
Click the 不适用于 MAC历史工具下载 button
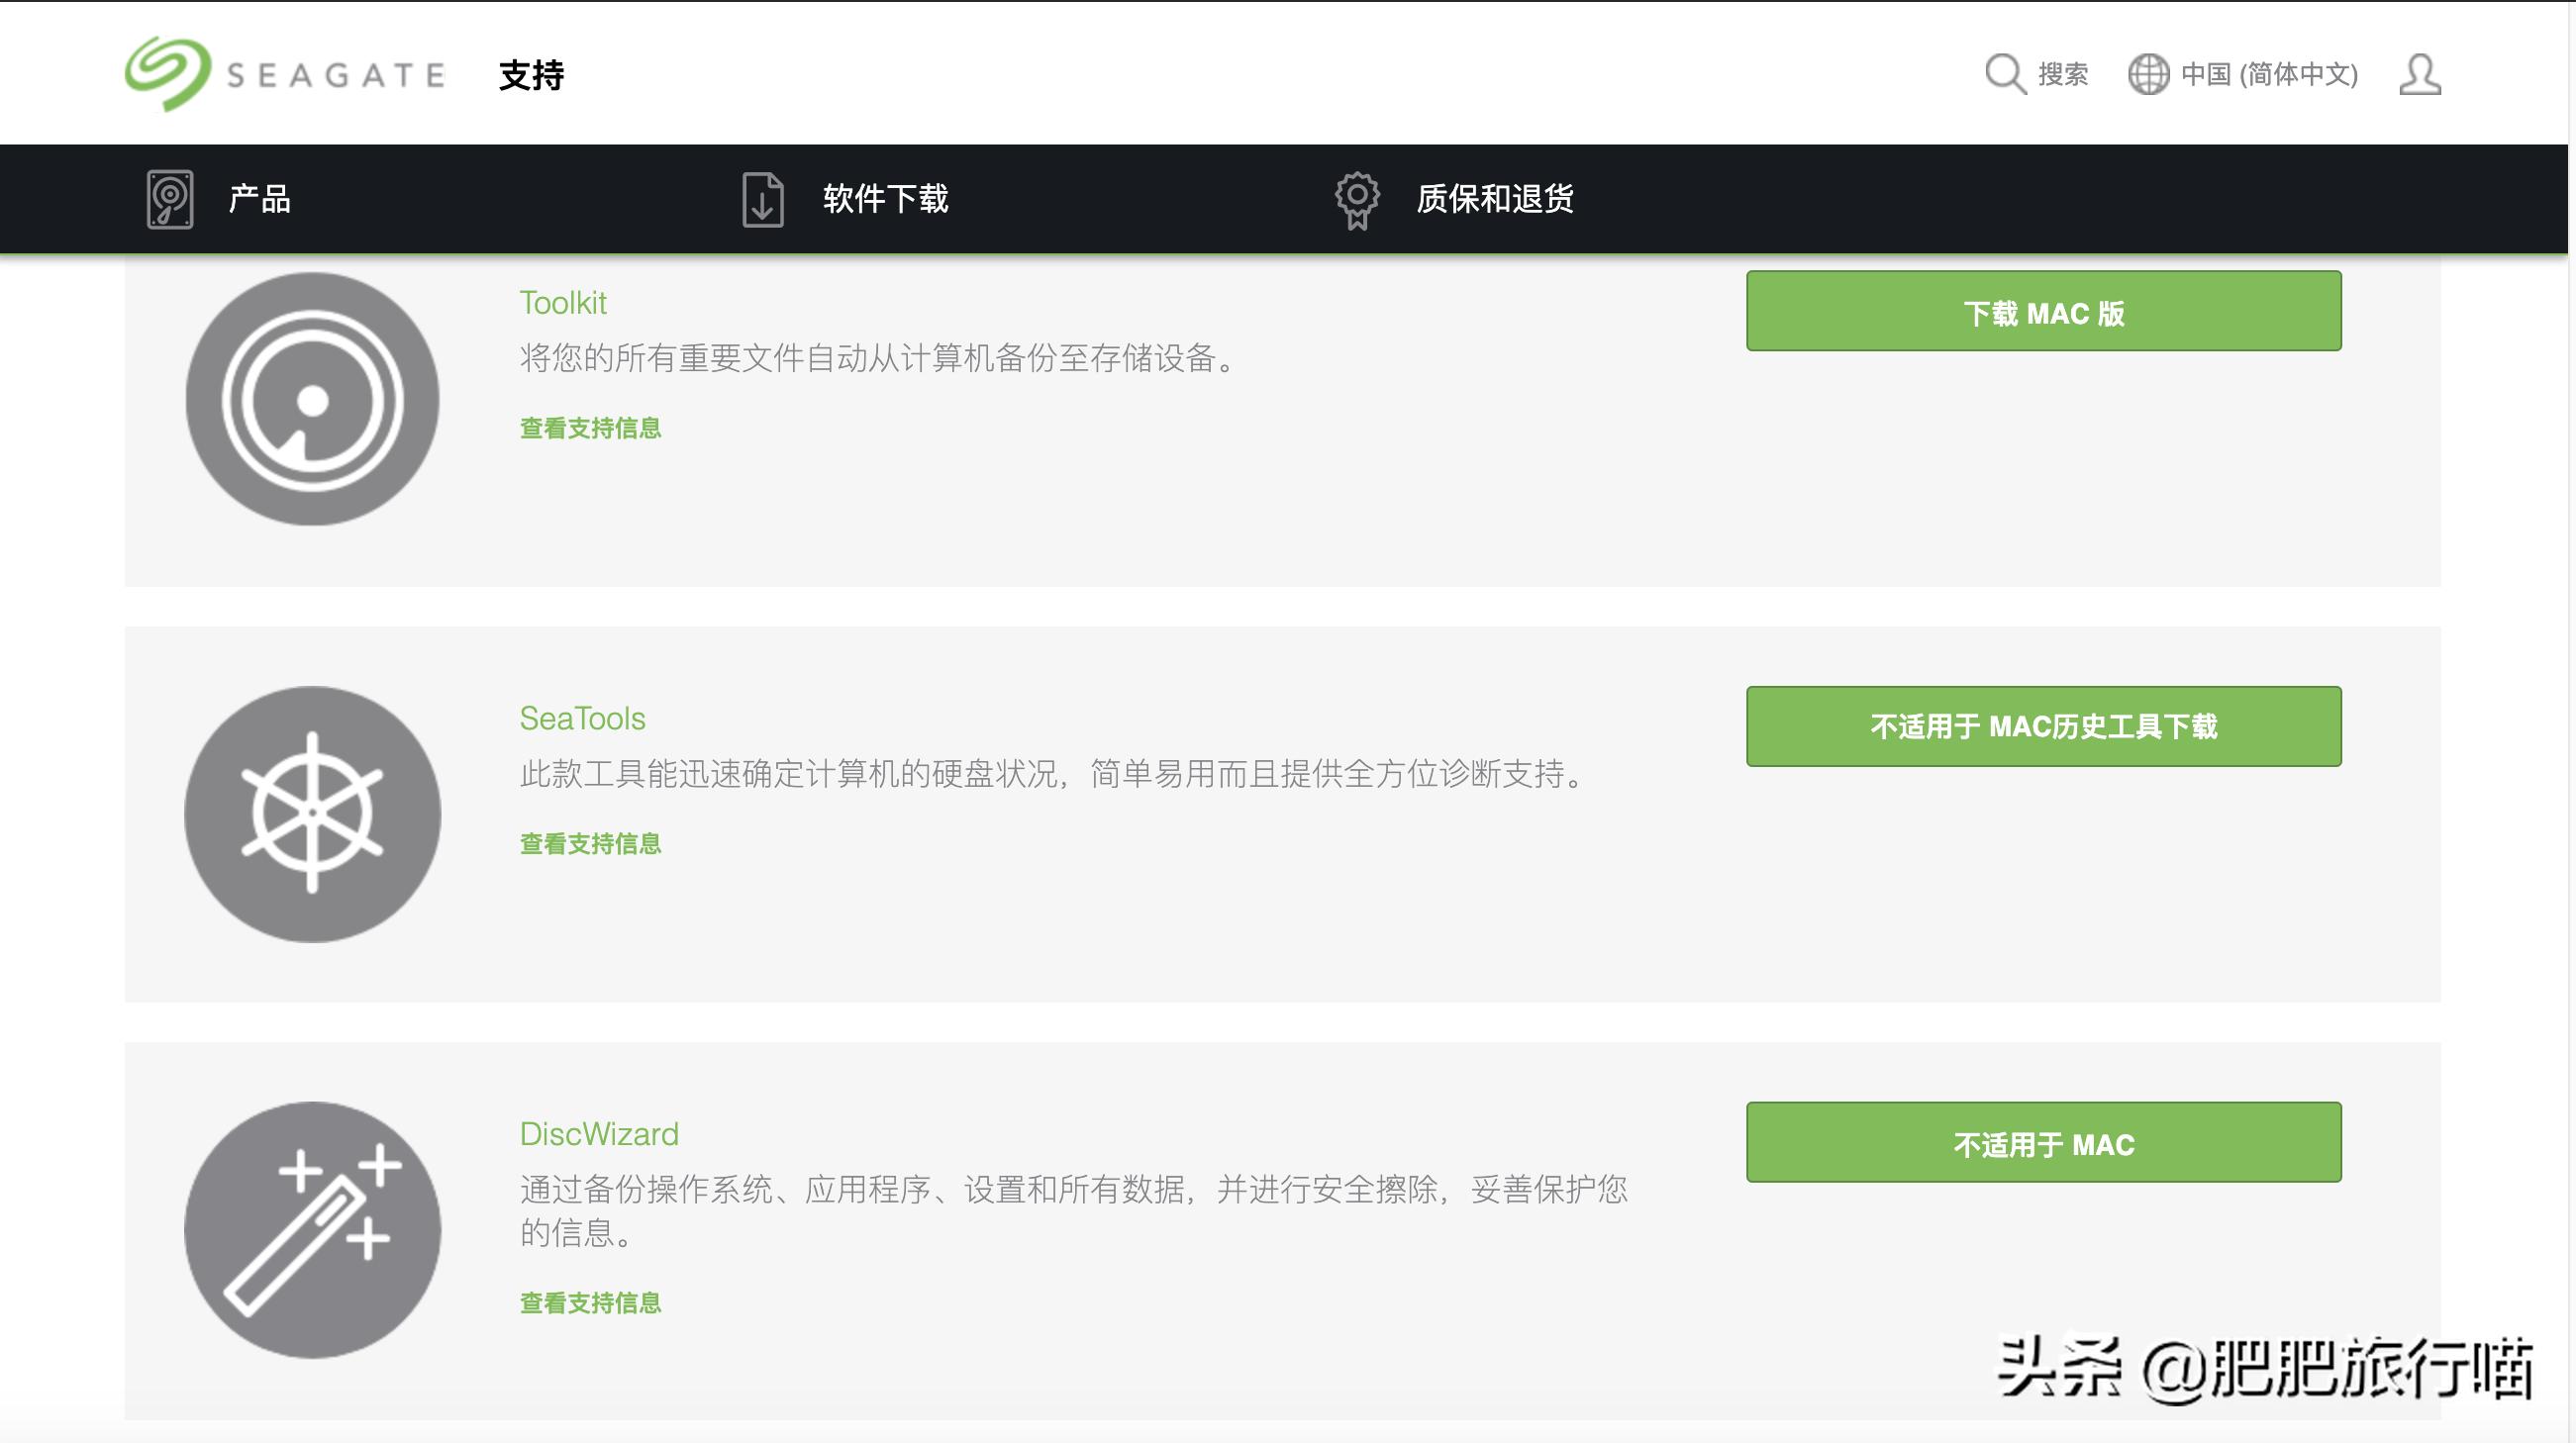2043,727
